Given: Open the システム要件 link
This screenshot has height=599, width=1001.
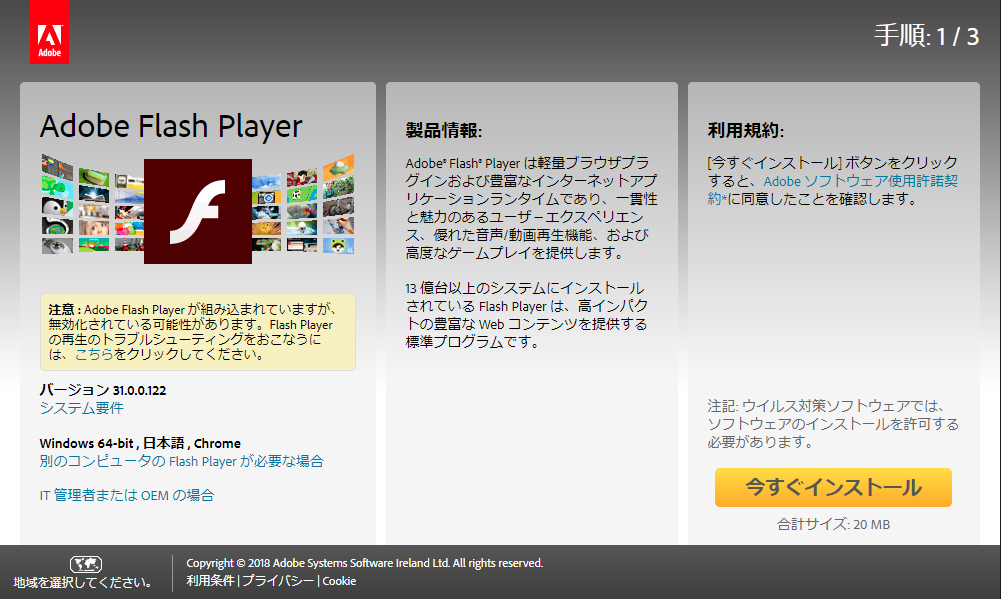Looking at the screenshot, I should pos(81,408).
